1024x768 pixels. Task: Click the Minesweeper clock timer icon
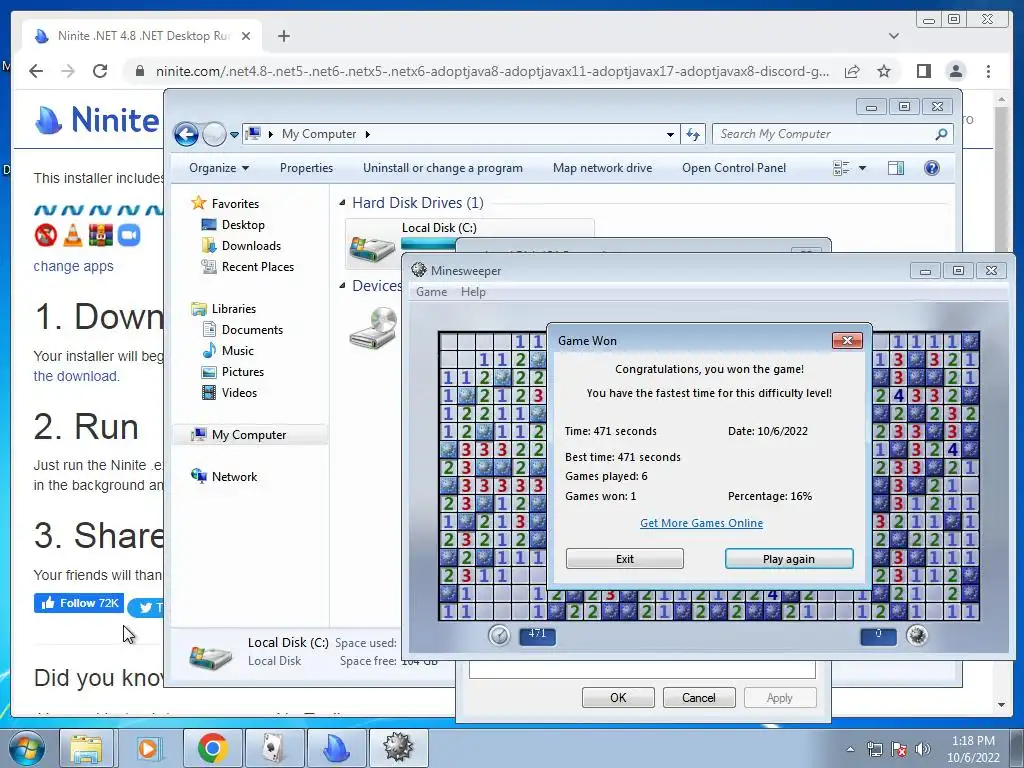(x=499, y=635)
